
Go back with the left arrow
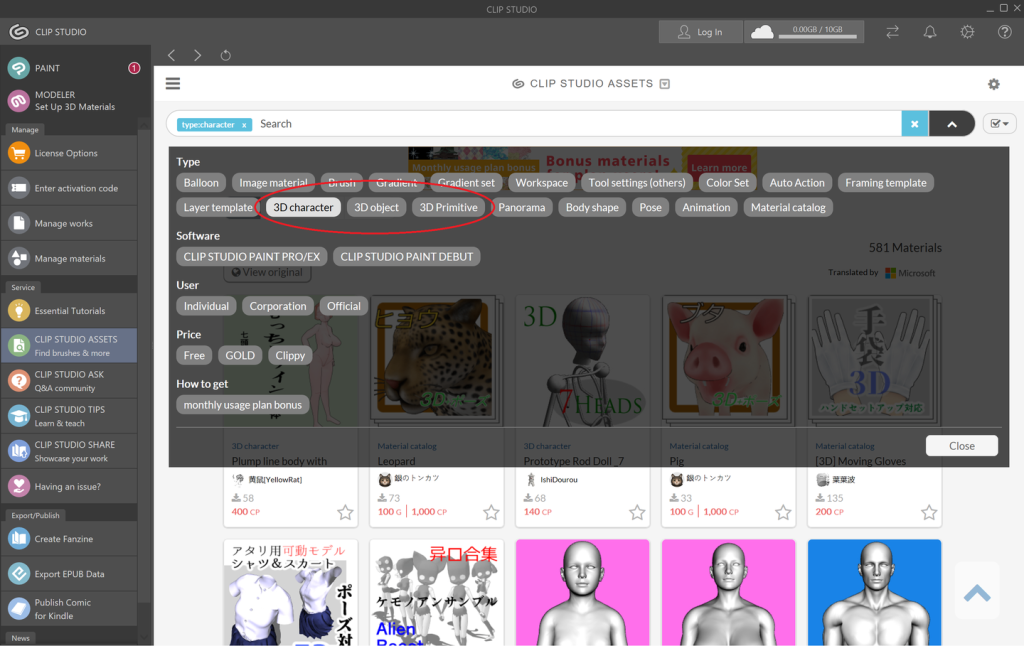click(171, 56)
